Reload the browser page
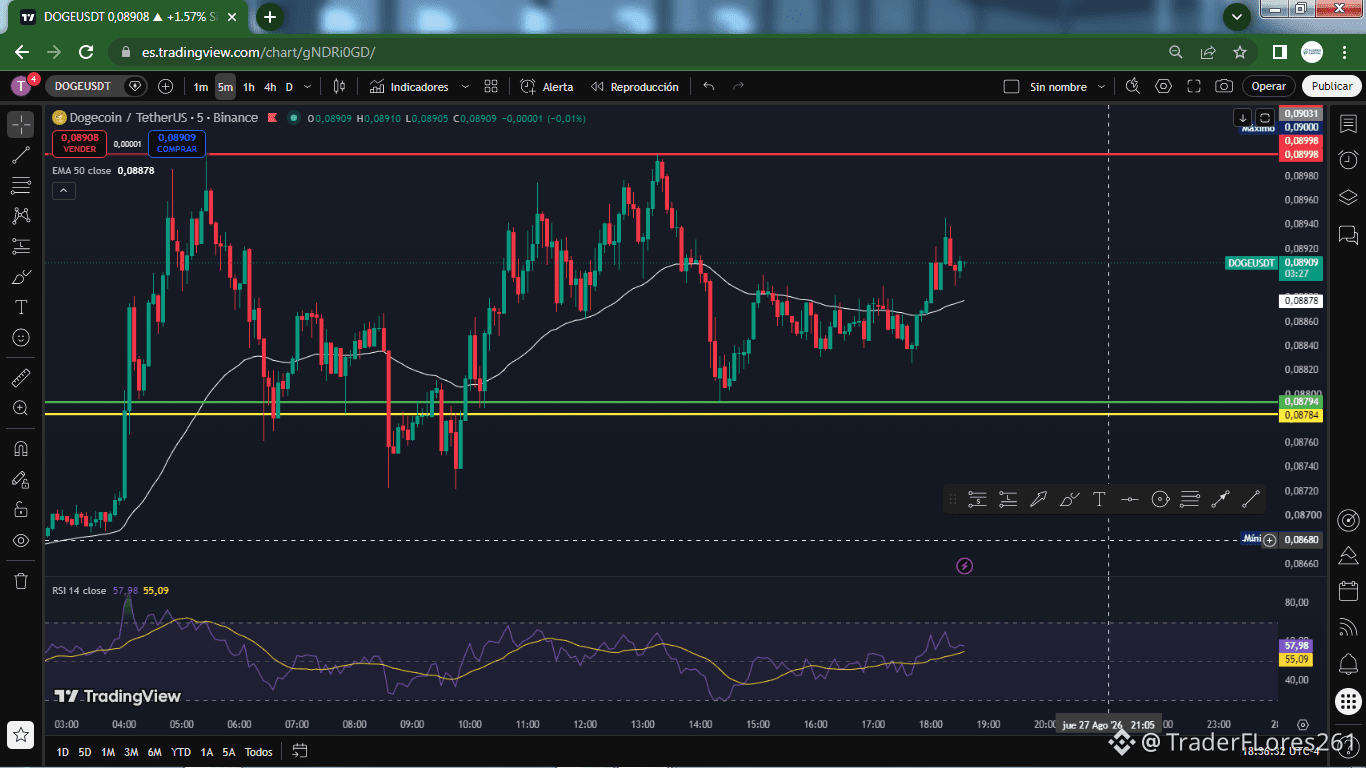 click(86, 52)
